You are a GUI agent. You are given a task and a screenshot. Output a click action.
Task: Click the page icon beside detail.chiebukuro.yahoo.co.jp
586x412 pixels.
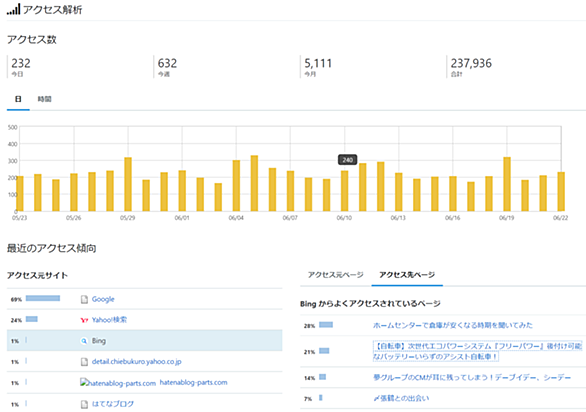tap(84, 362)
